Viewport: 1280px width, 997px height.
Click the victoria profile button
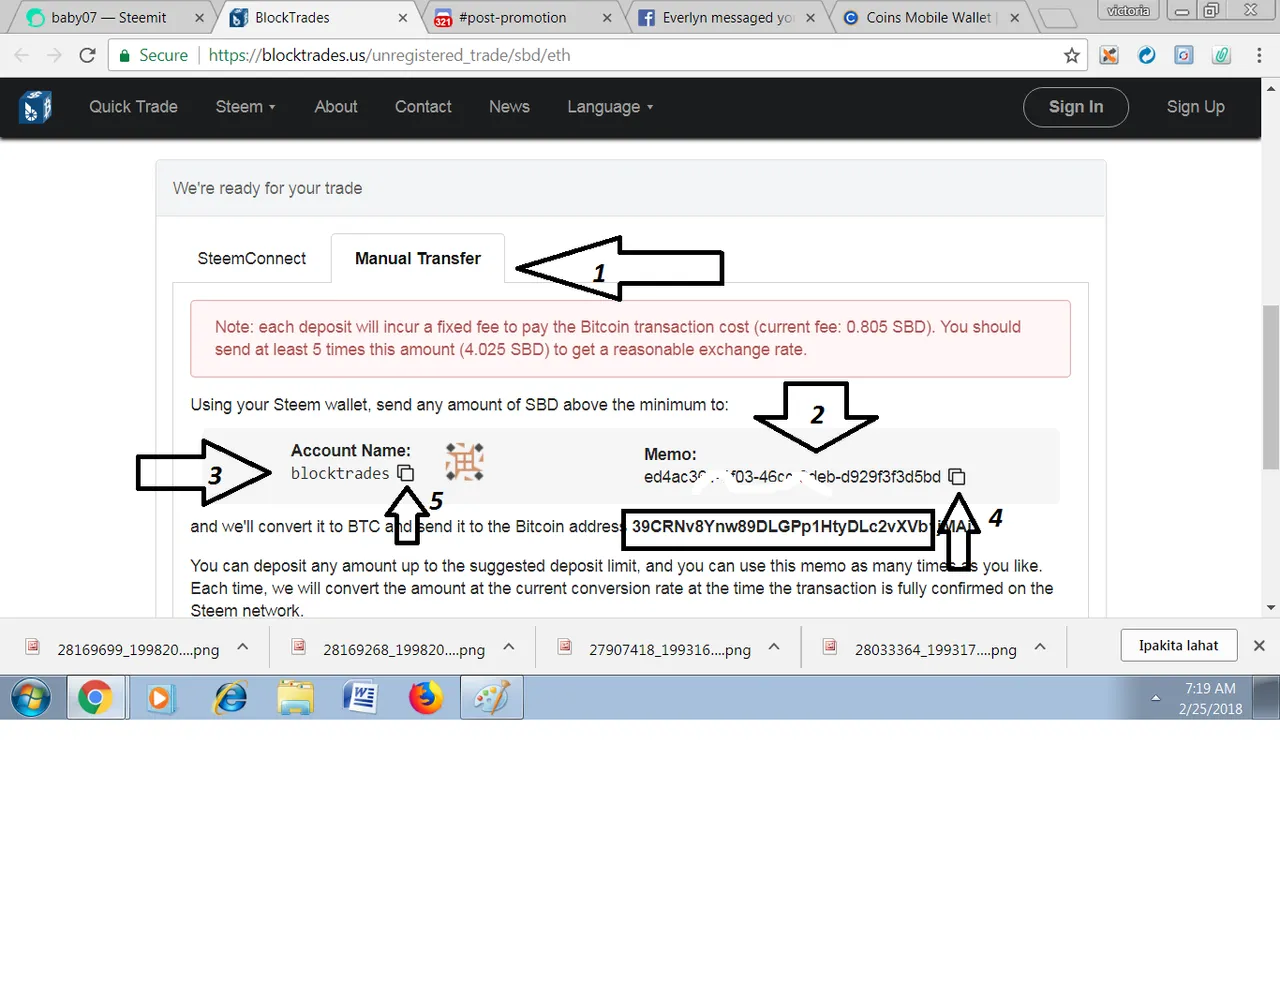1128,11
